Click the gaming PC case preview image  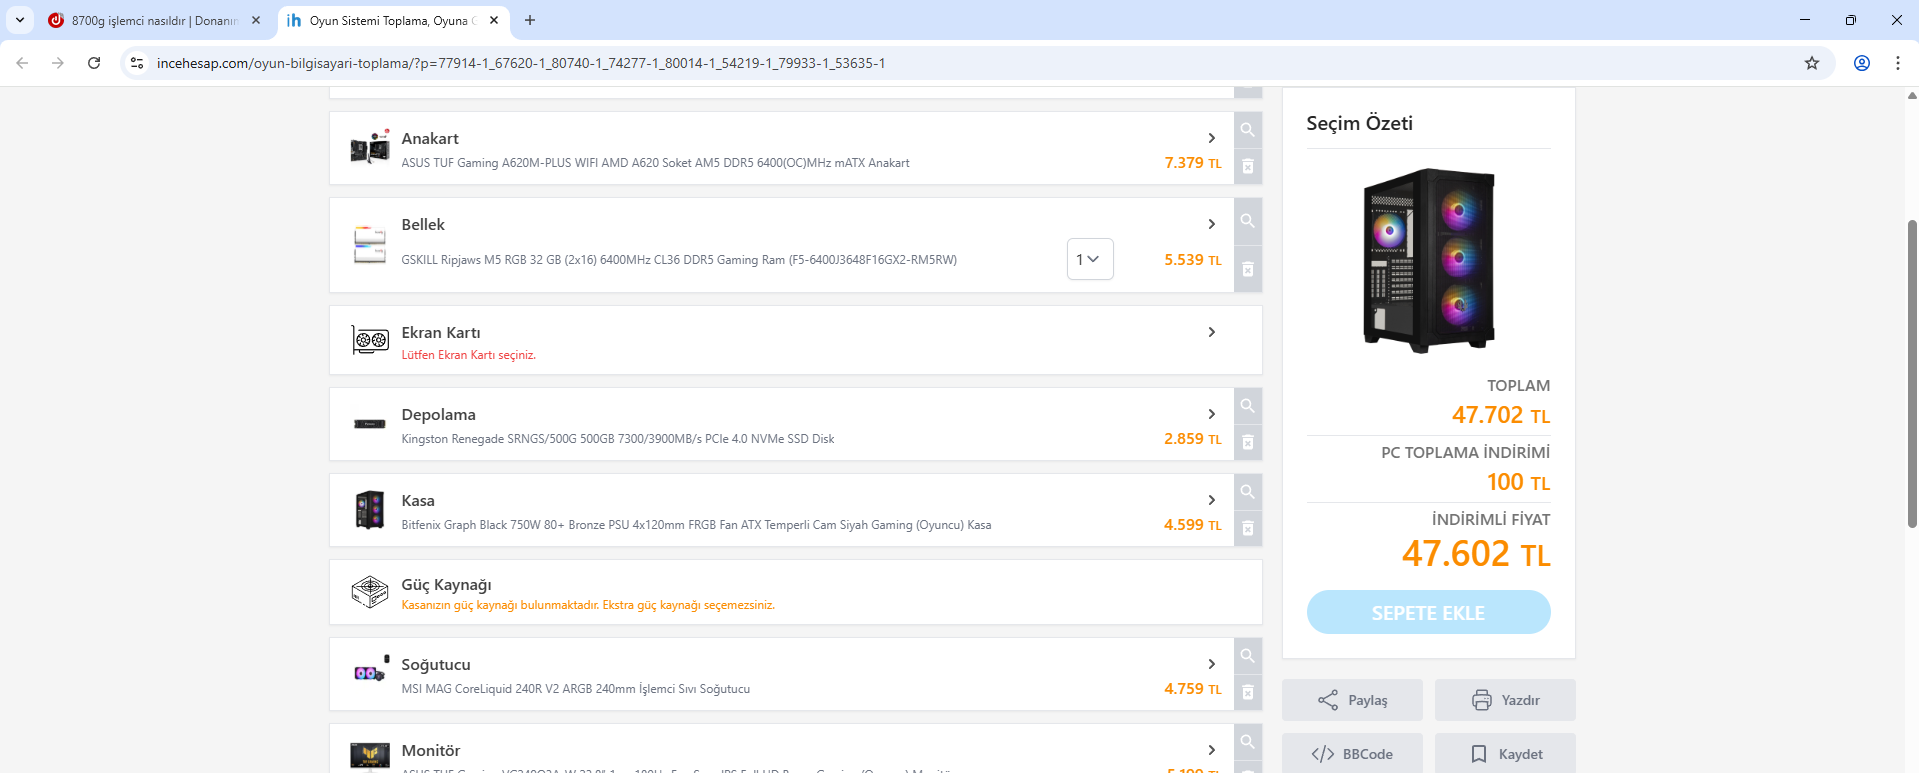(x=1428, y=260)
